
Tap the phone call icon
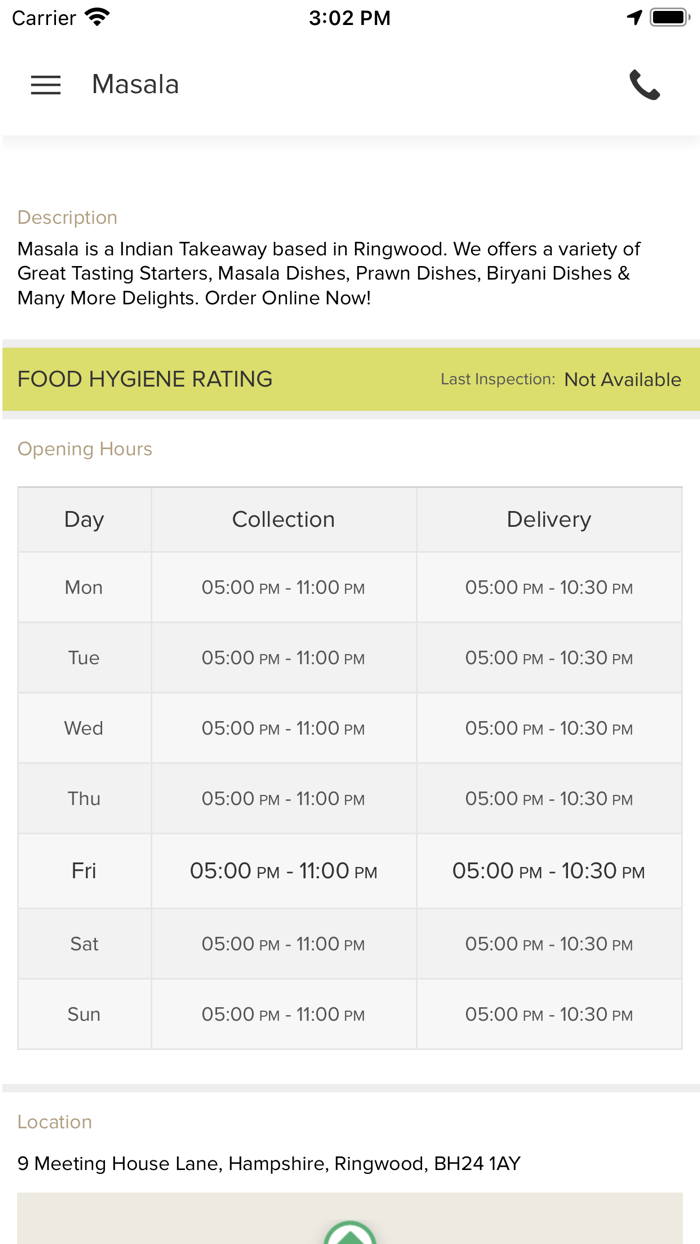click(645, 85)
